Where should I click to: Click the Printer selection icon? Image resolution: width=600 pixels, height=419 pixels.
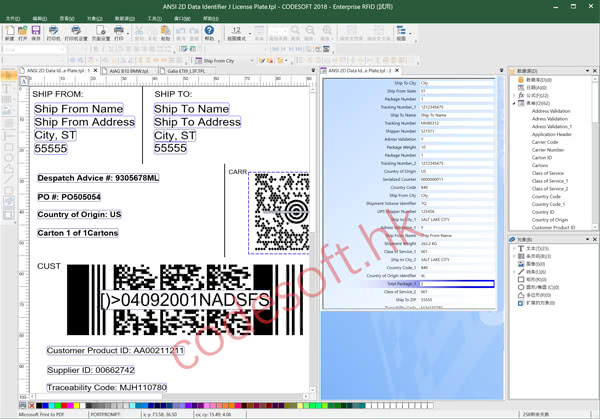coord(54,31)
